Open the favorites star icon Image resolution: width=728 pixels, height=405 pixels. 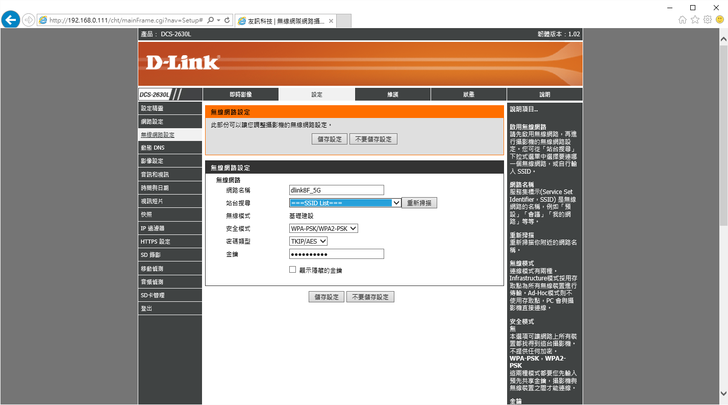[x=696, y=20]
